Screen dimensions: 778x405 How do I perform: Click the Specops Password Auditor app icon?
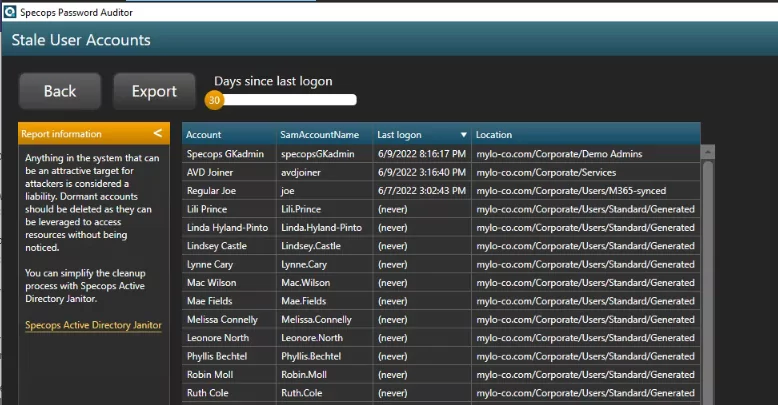(x=9, y=12)
